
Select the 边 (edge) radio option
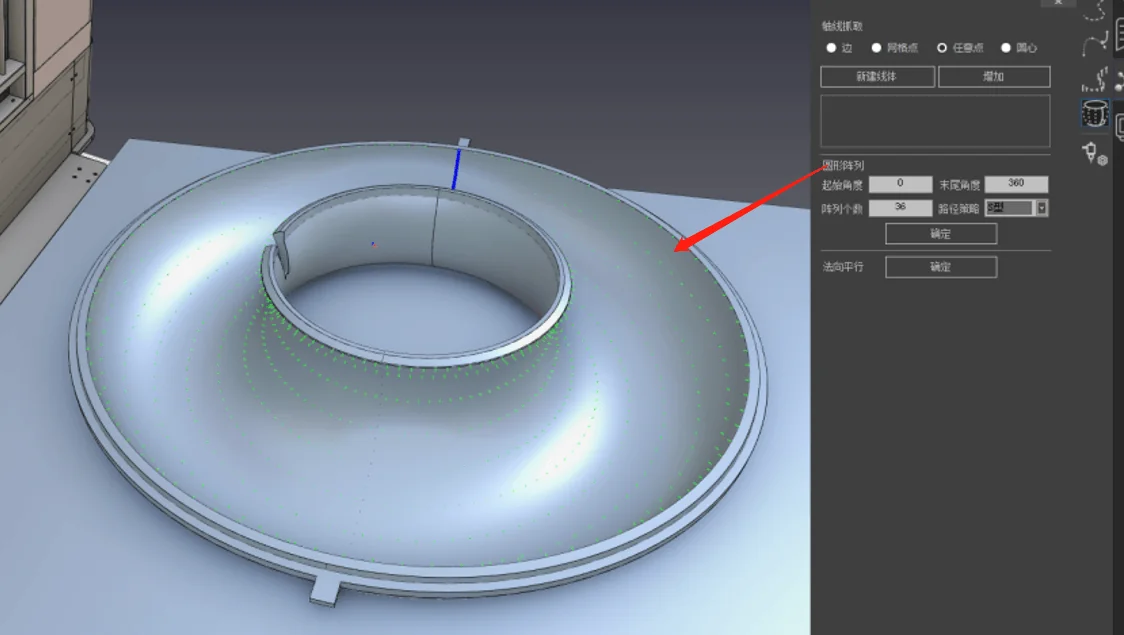[x=839, y=48]
